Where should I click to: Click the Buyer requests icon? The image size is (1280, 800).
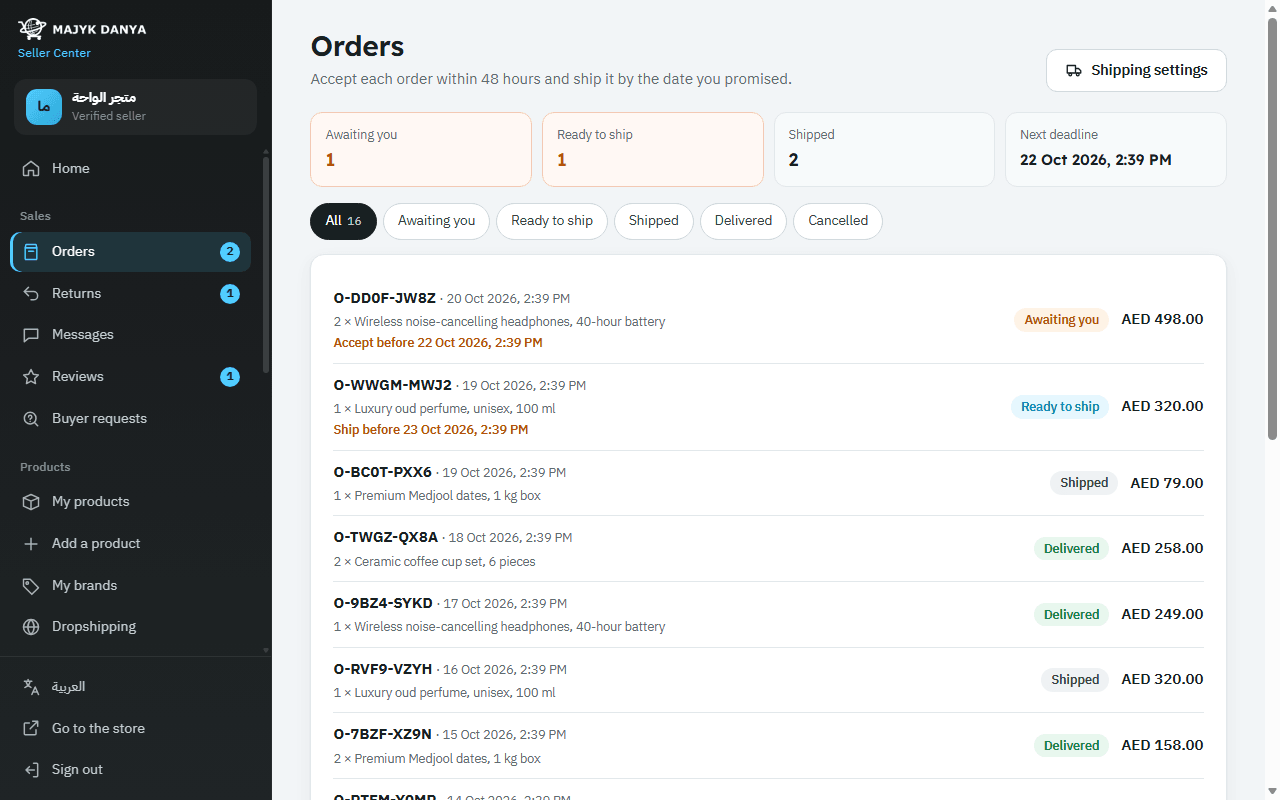32,419
